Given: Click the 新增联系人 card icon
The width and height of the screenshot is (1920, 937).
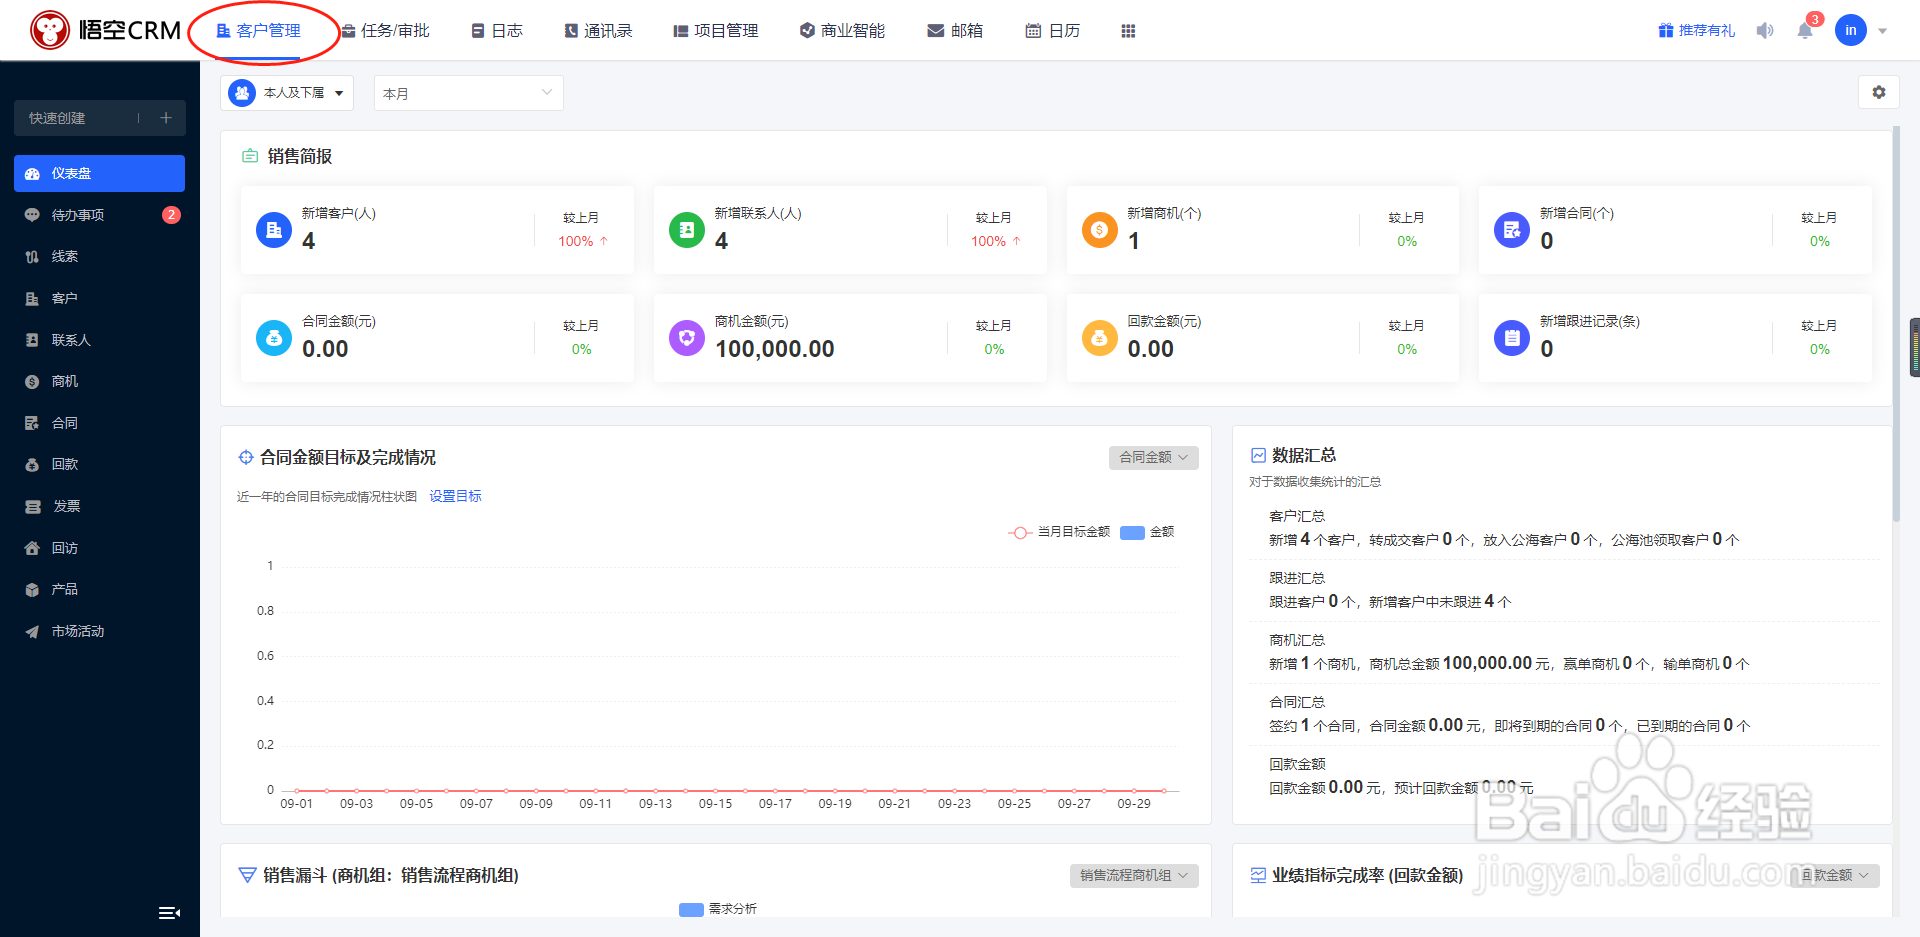Looking at the screenshot, I should pos(687,230).
